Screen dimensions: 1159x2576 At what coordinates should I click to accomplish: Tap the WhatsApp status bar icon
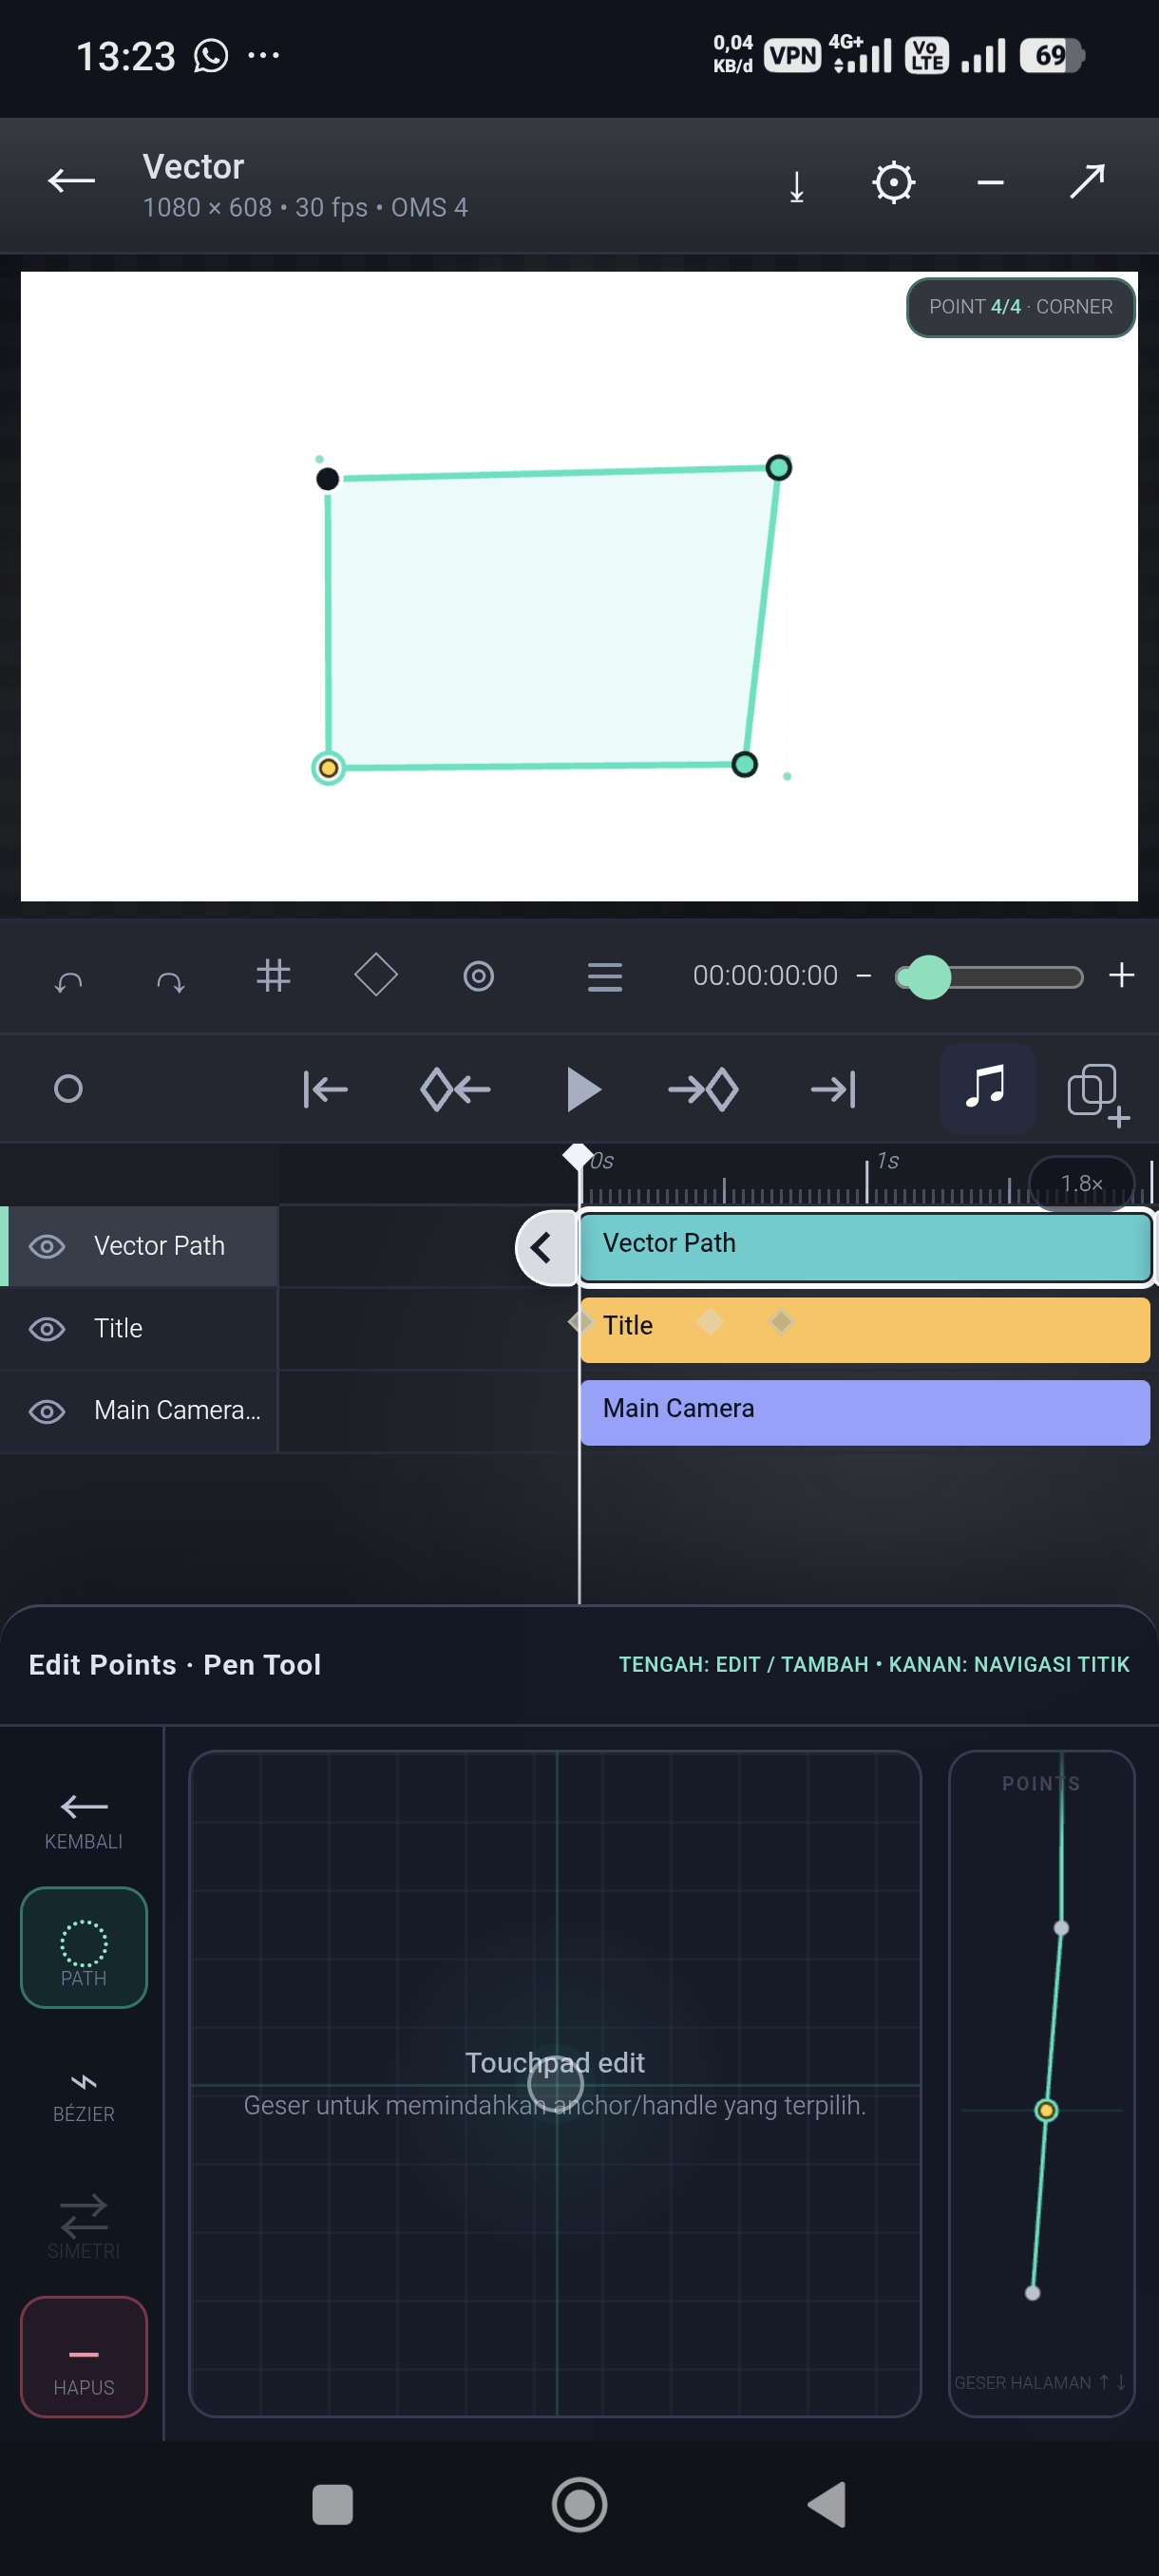point(211,56)
